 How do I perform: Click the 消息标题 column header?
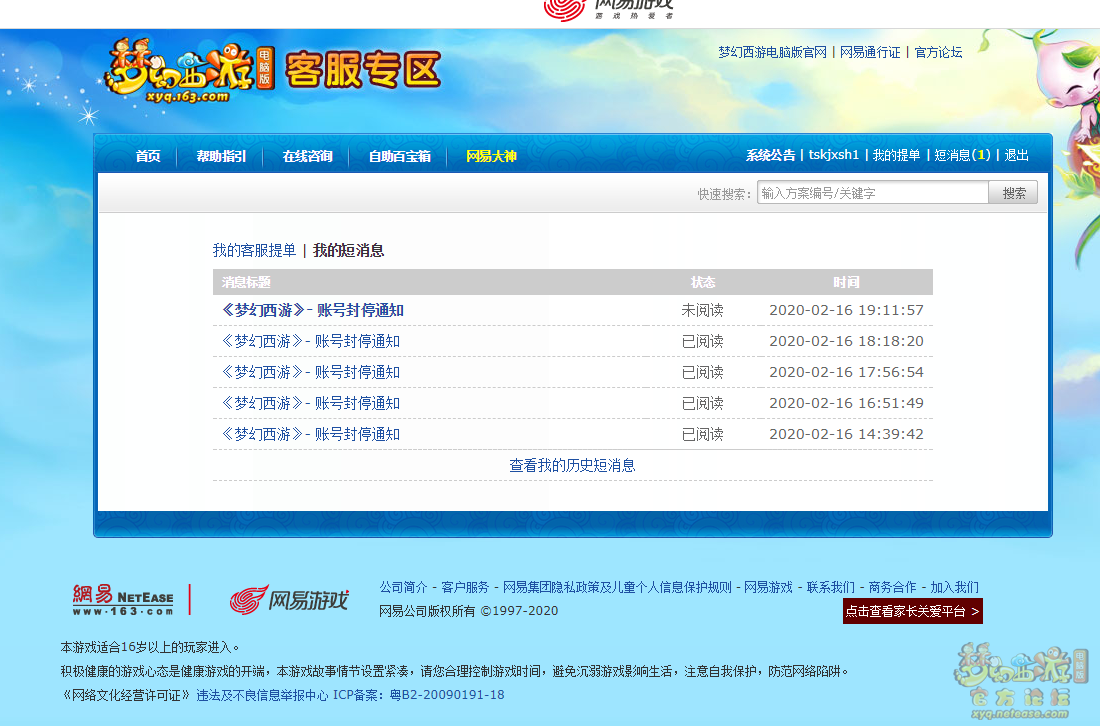(246, 282)
